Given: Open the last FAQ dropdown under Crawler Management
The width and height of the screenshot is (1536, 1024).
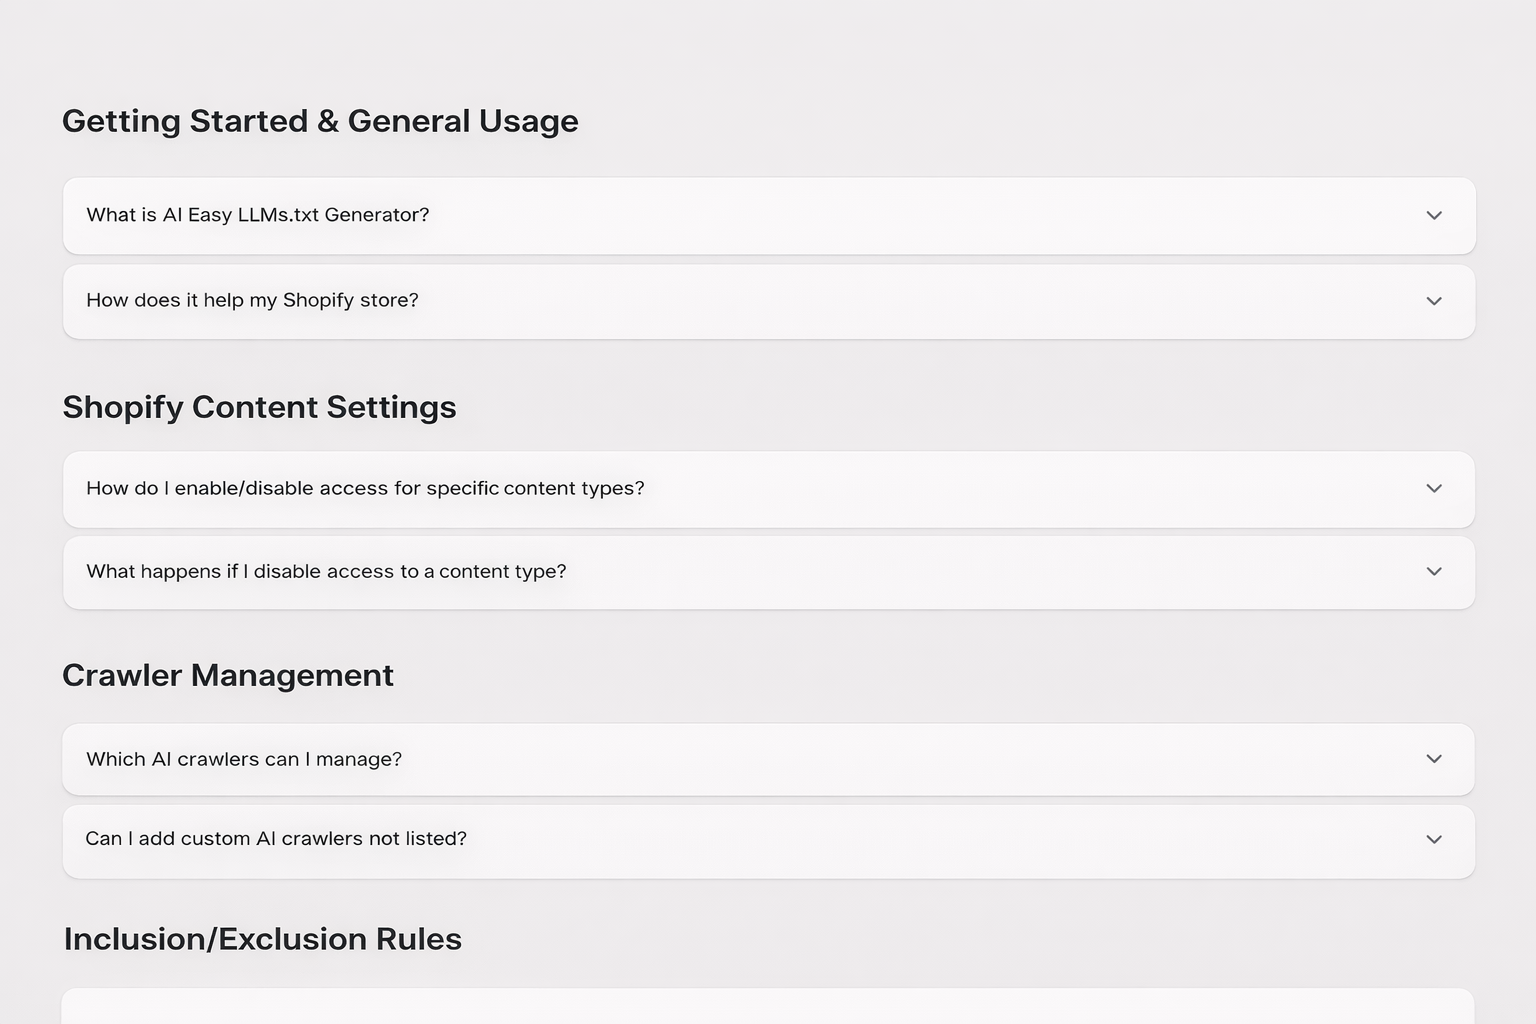Looking at the screenshot, I should 768,840.
